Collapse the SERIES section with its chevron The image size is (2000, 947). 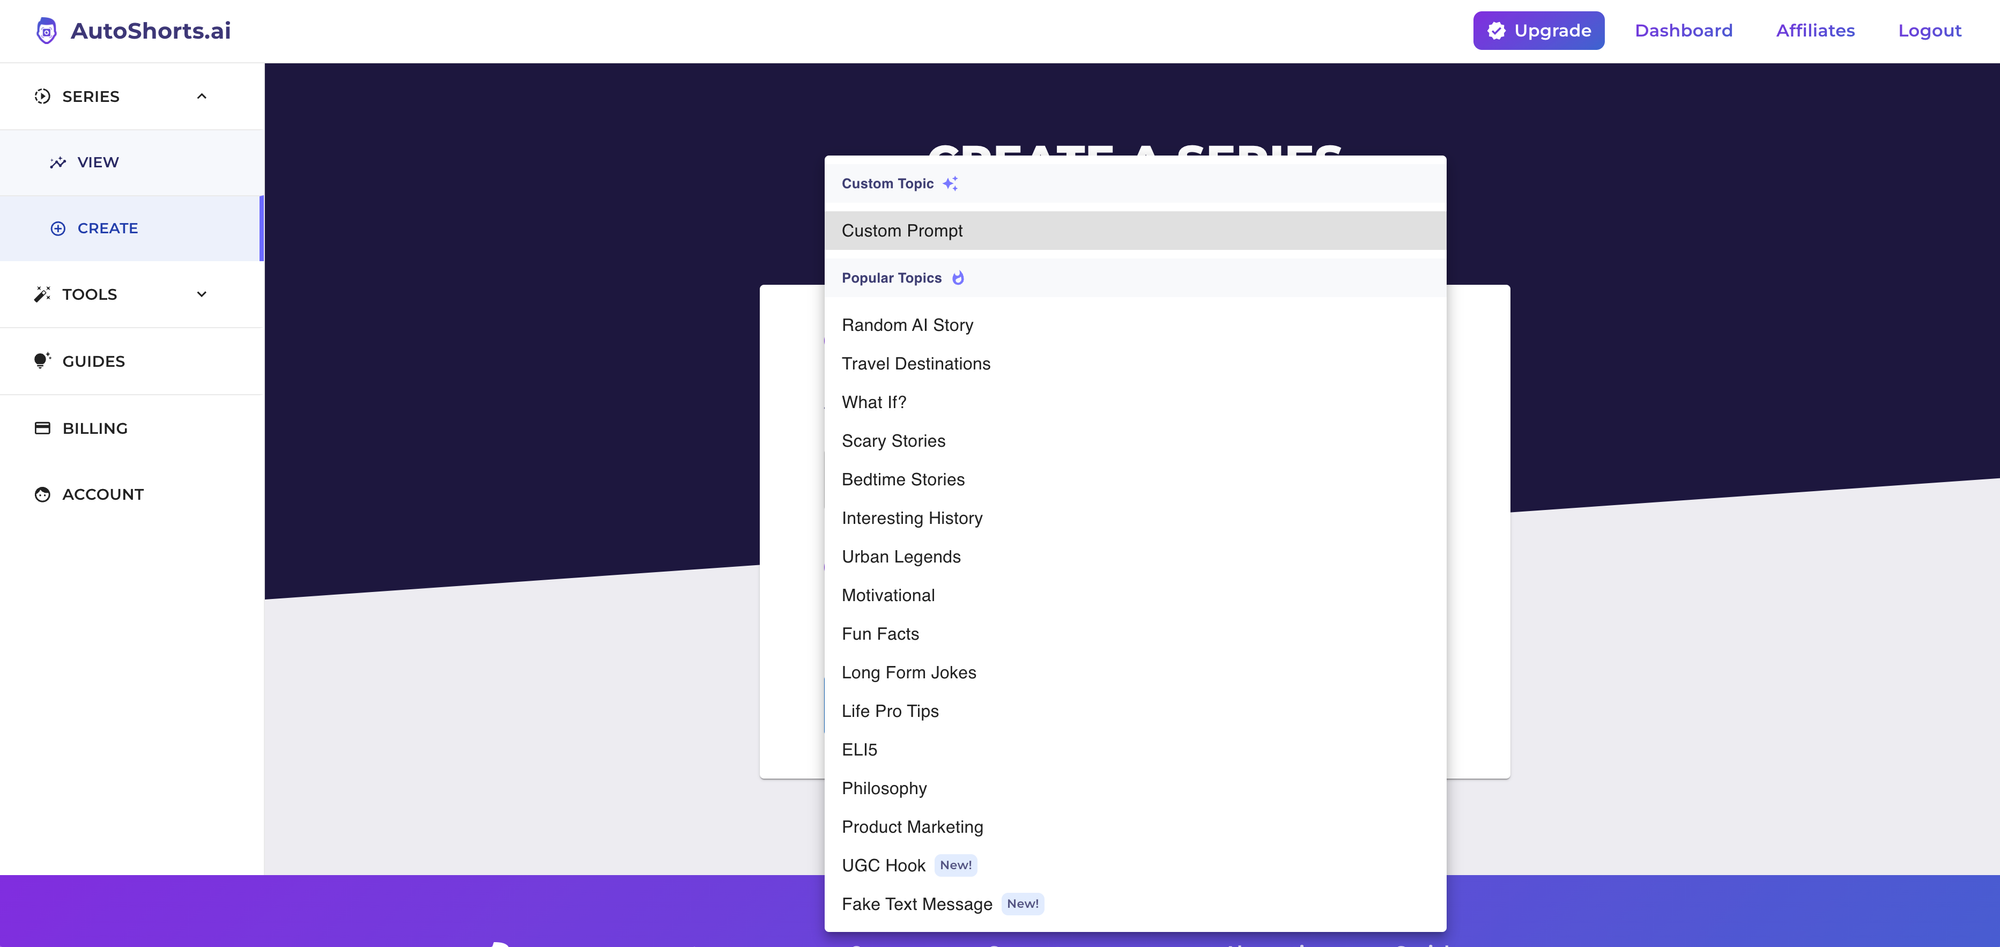[202, 96]
